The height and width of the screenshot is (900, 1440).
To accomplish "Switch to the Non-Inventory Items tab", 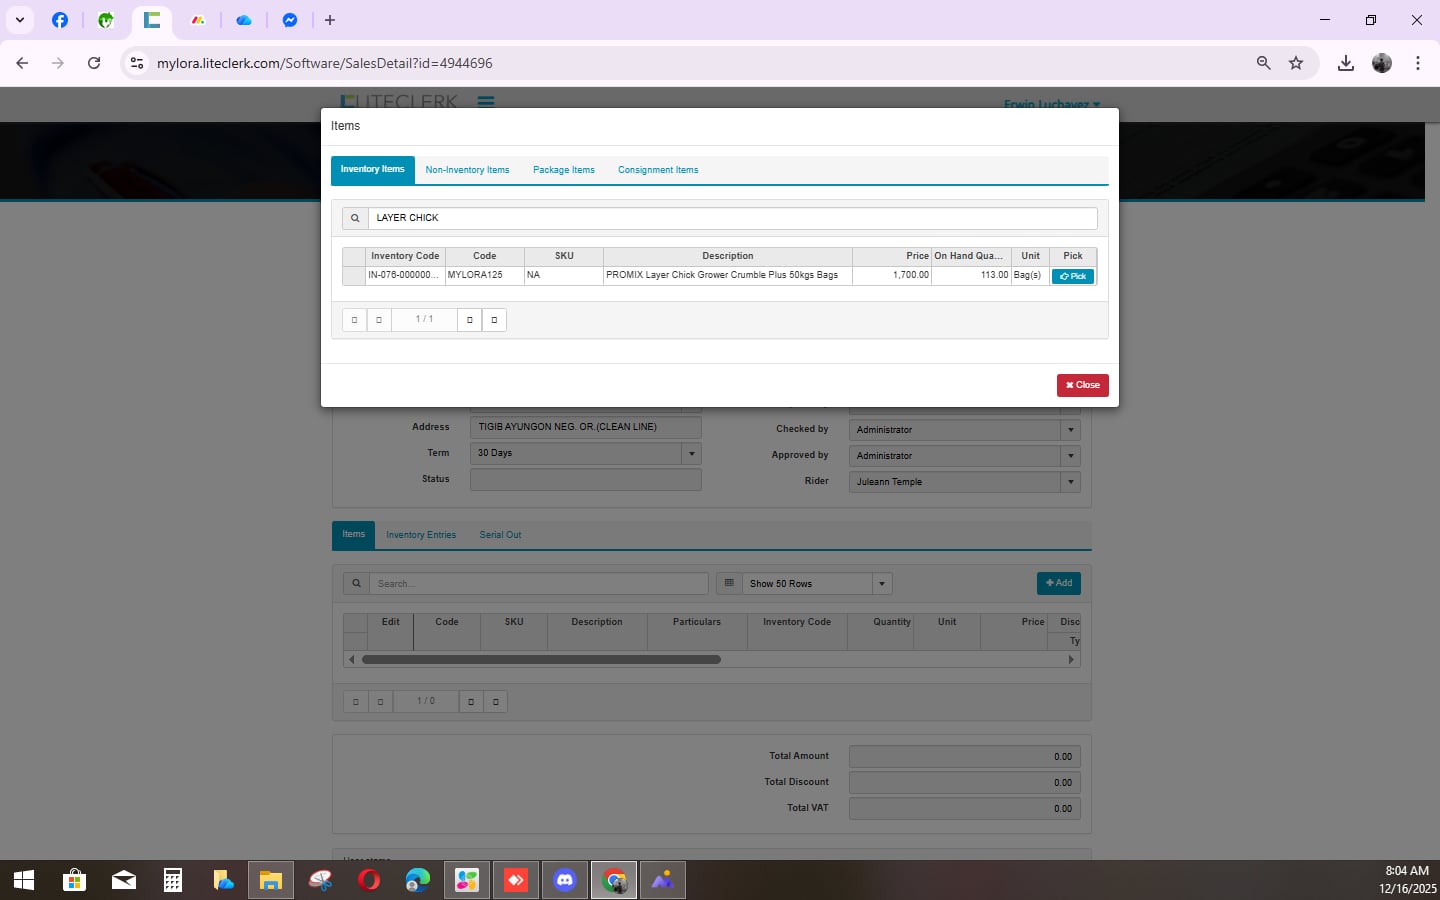I will coord(467,170).
